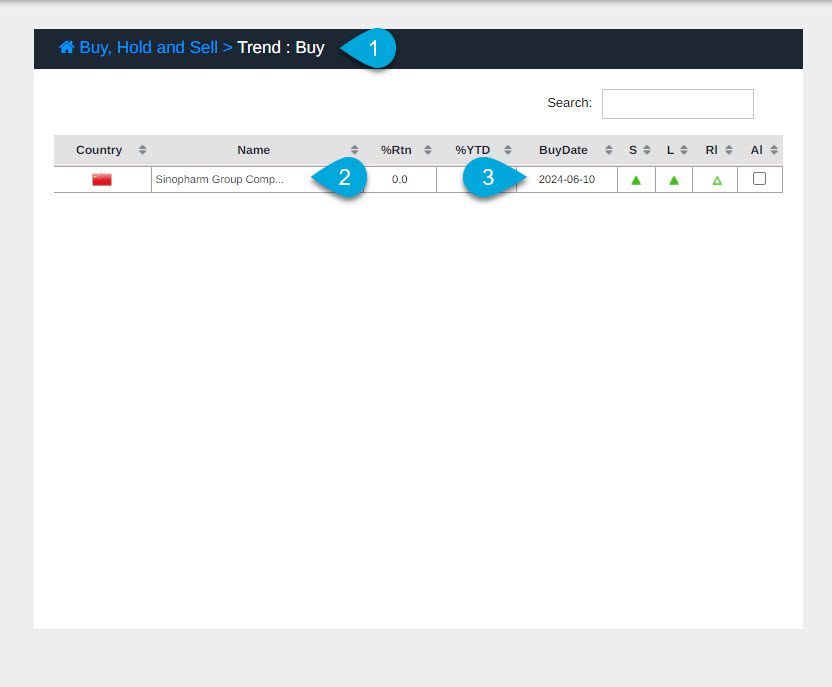Tick the AI checkbox for Sinopharm

(759, 179)
